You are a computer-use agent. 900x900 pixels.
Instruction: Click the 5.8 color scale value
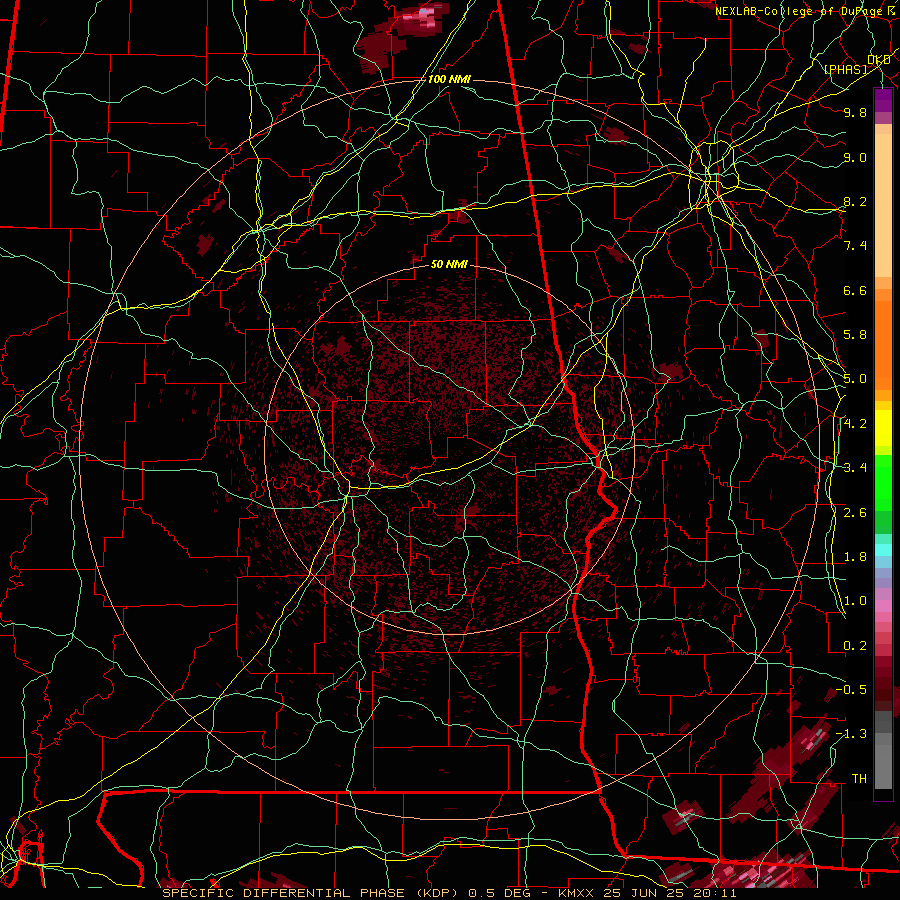[x=855, y=335]
